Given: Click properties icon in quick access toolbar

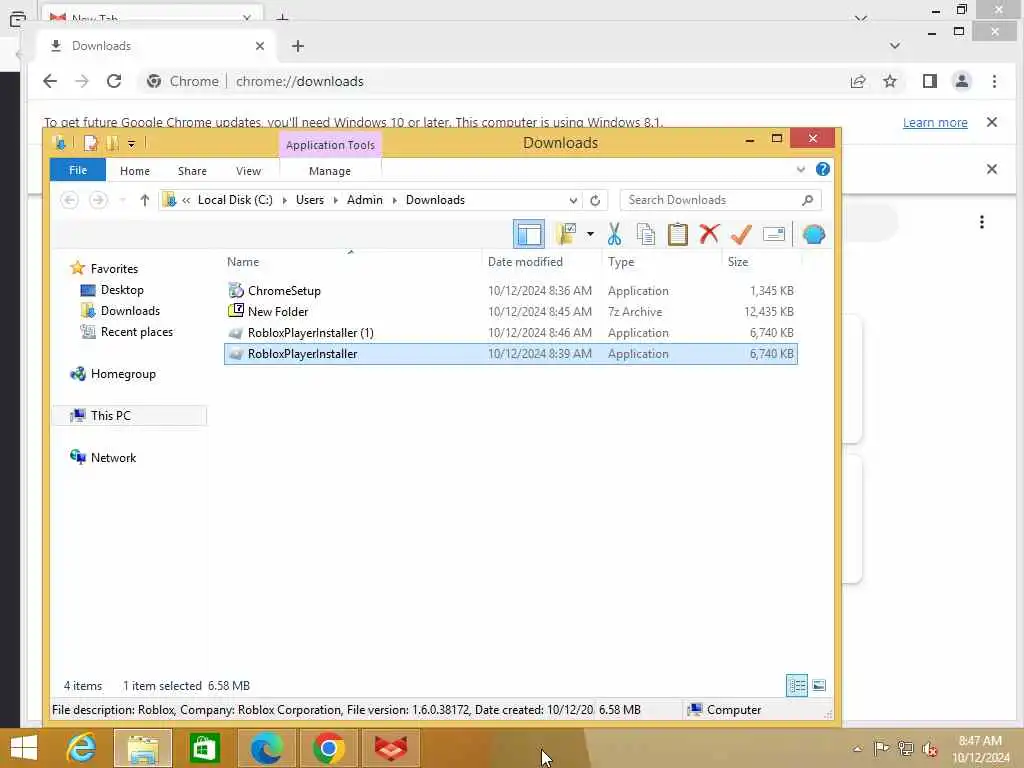Looking at the screenshot, I should [91, 143].
